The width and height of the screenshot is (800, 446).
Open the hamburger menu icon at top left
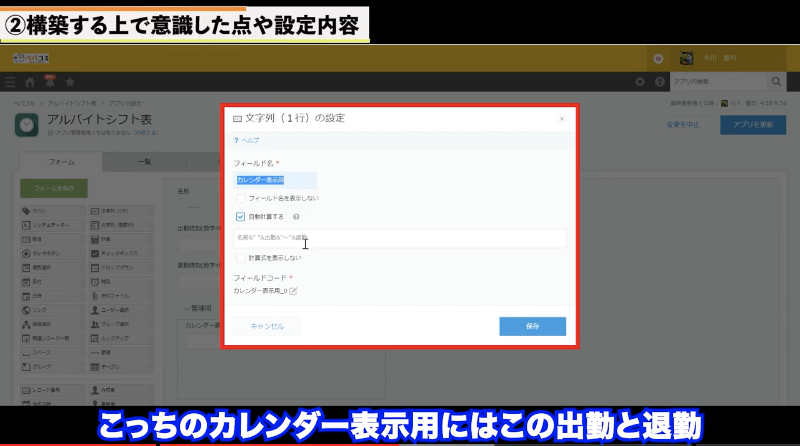tap(10, 81)
